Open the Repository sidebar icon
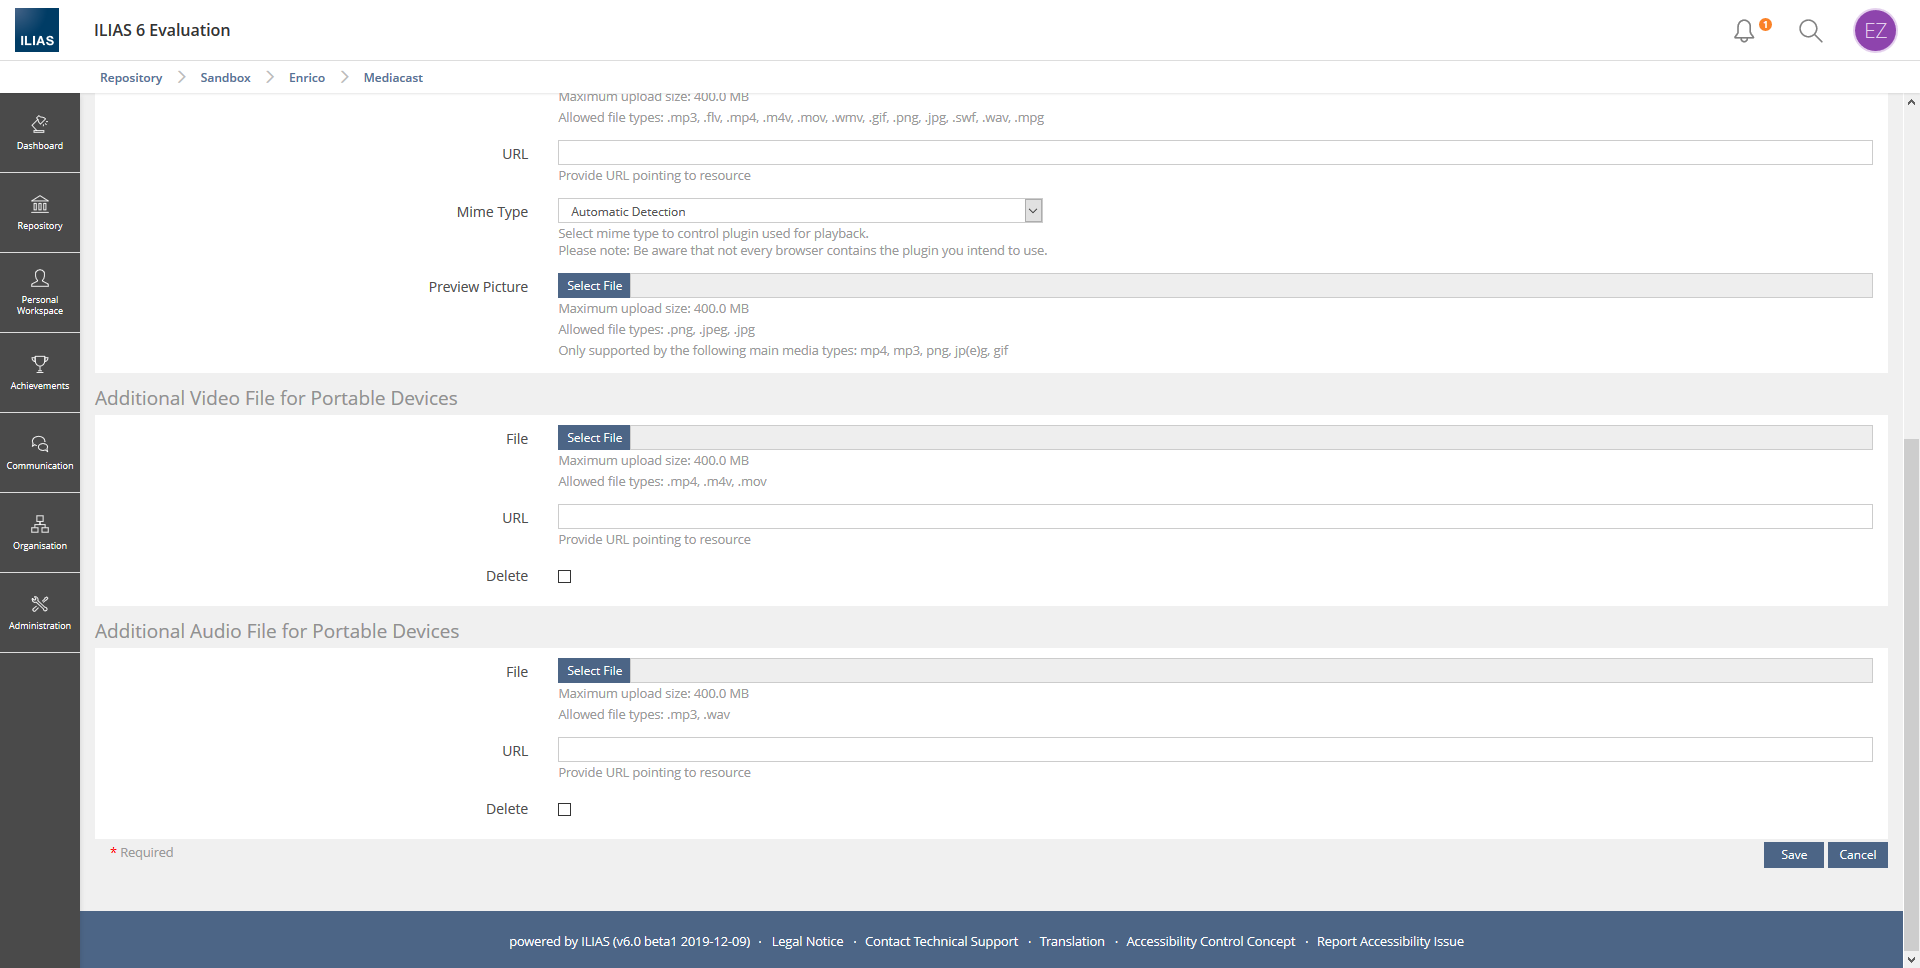 [x=40, y=212]
